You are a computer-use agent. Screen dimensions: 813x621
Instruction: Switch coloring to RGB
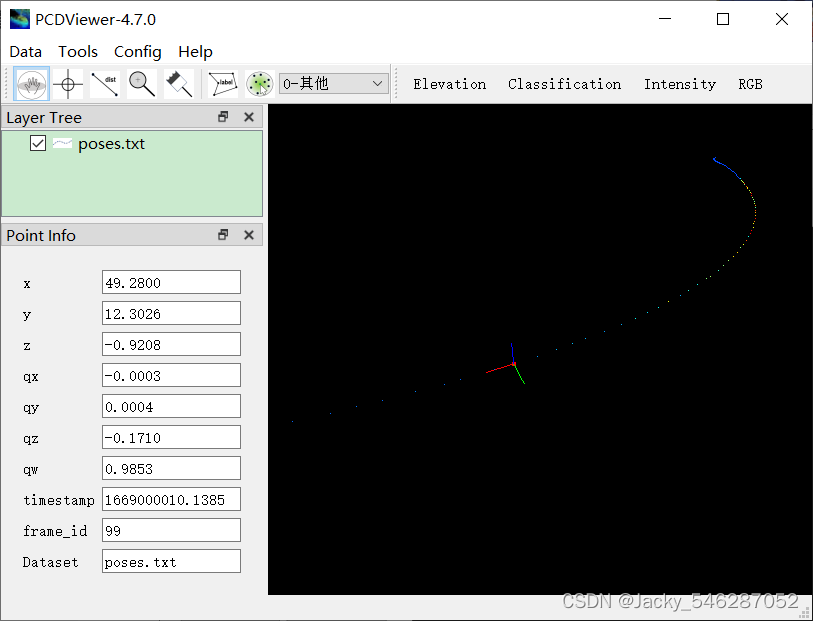pyautogui.click(x=750, y=84)
